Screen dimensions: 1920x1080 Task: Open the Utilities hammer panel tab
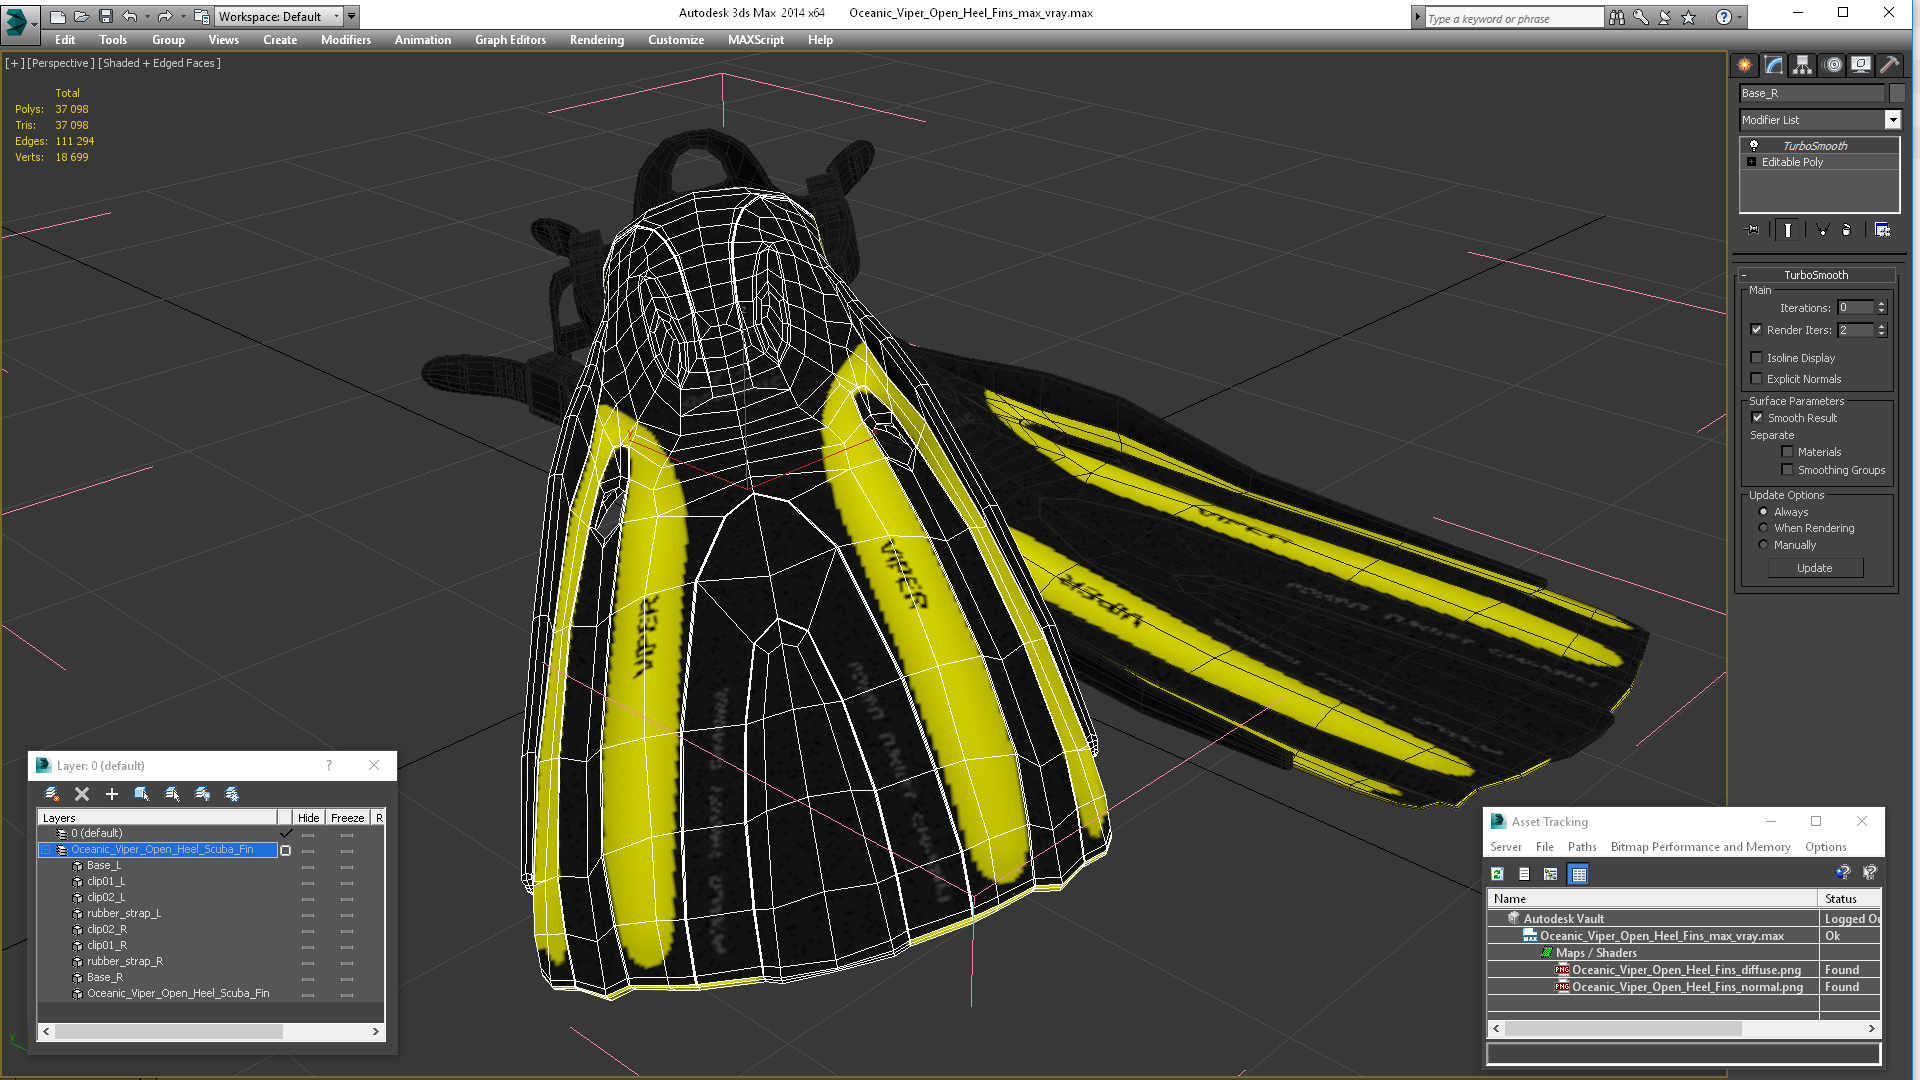(1889, 65)
